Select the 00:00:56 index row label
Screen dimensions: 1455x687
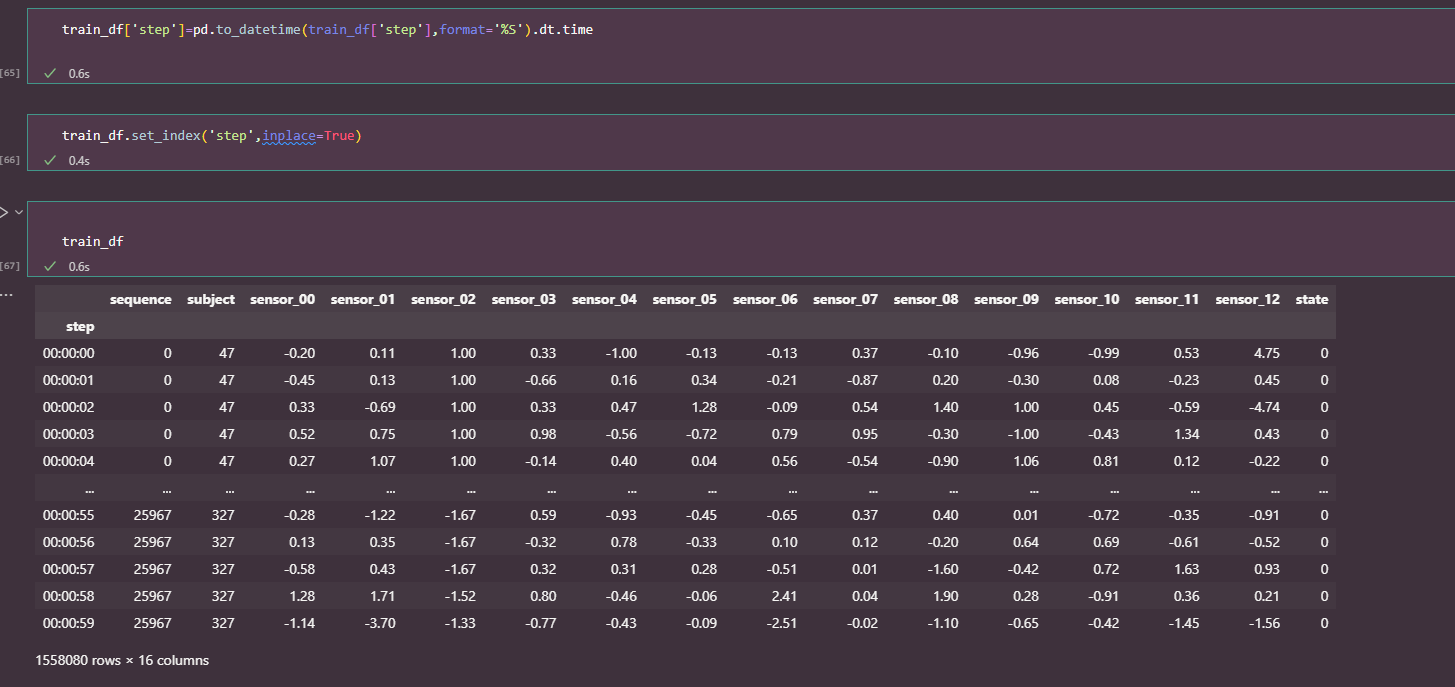point(69,542)
